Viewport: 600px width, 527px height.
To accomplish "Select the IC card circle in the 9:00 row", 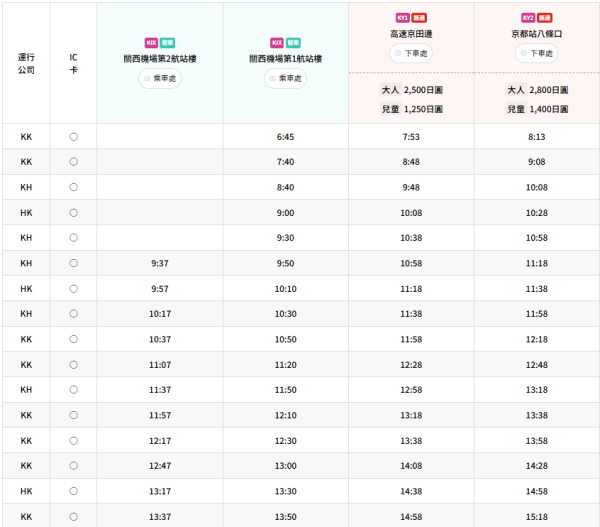I will click(x=73, y=212).
